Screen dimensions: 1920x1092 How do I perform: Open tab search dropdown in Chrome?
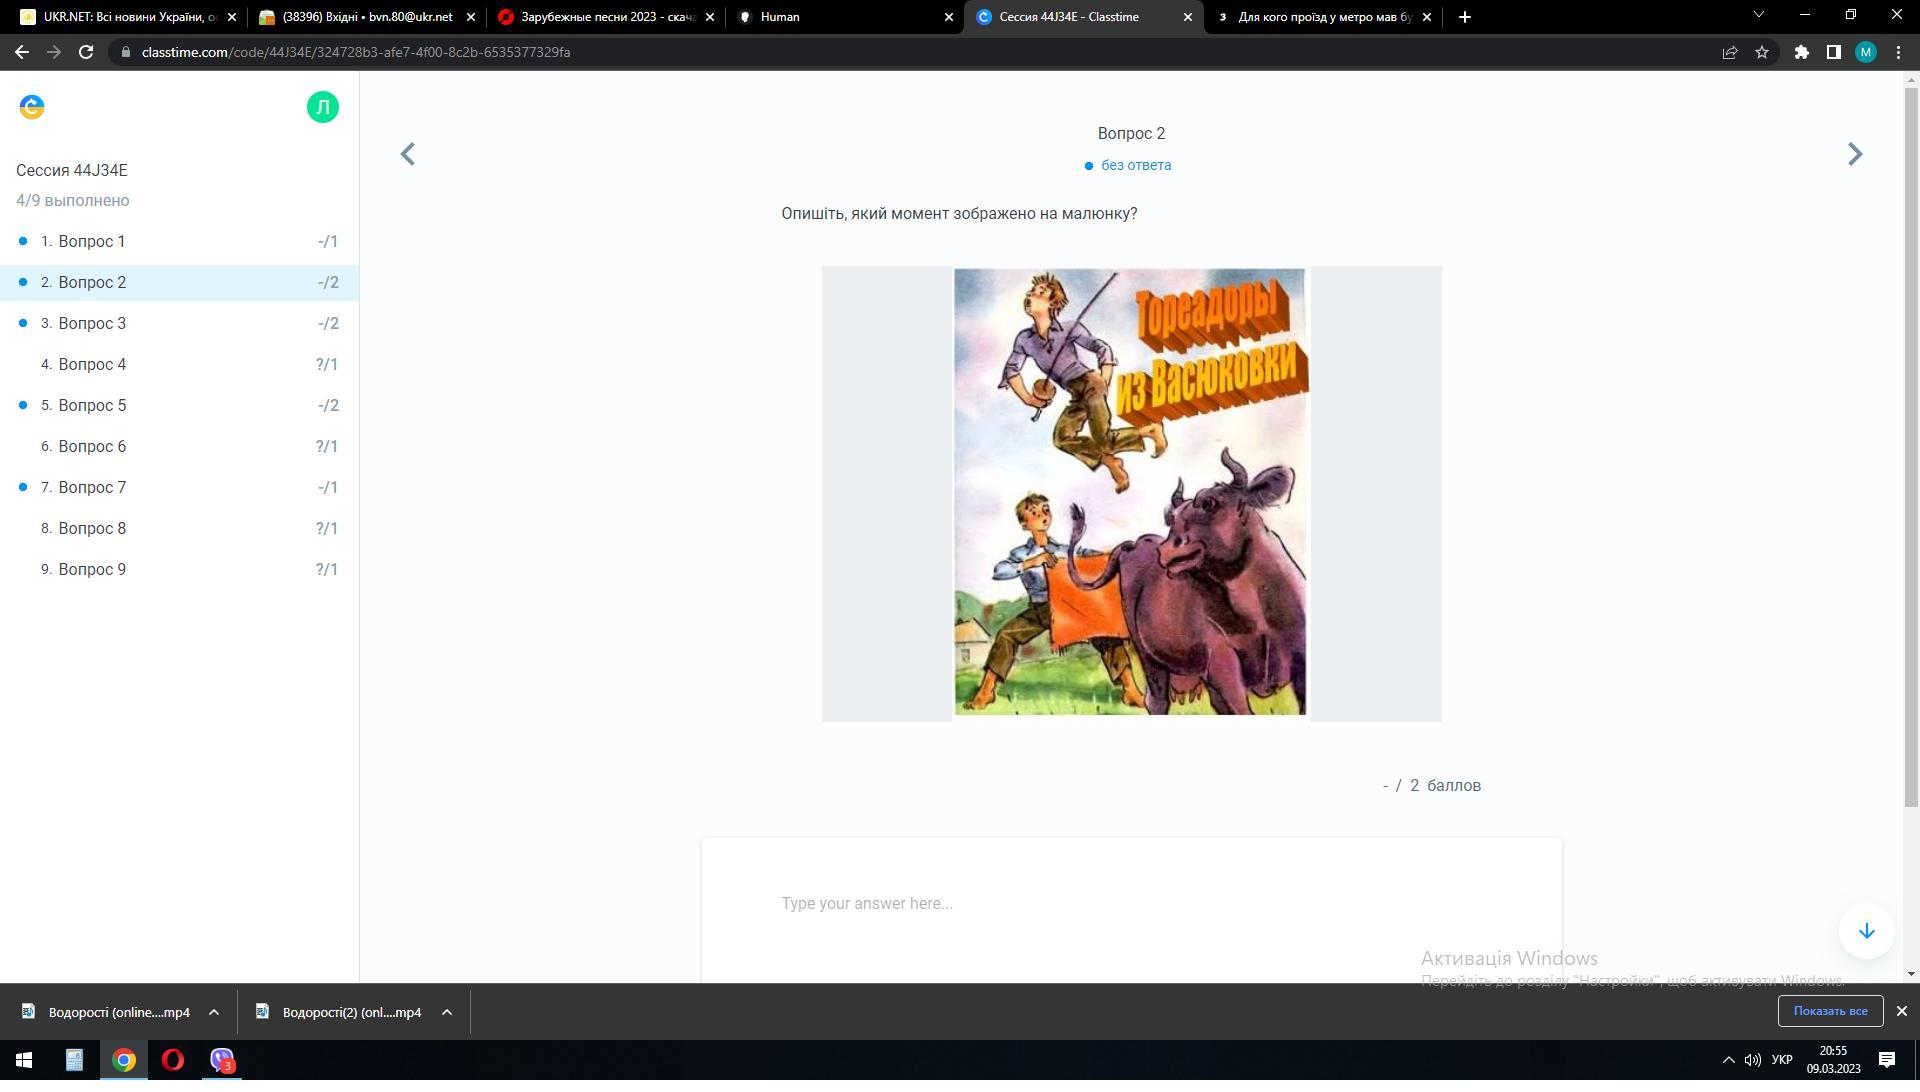1758,15
